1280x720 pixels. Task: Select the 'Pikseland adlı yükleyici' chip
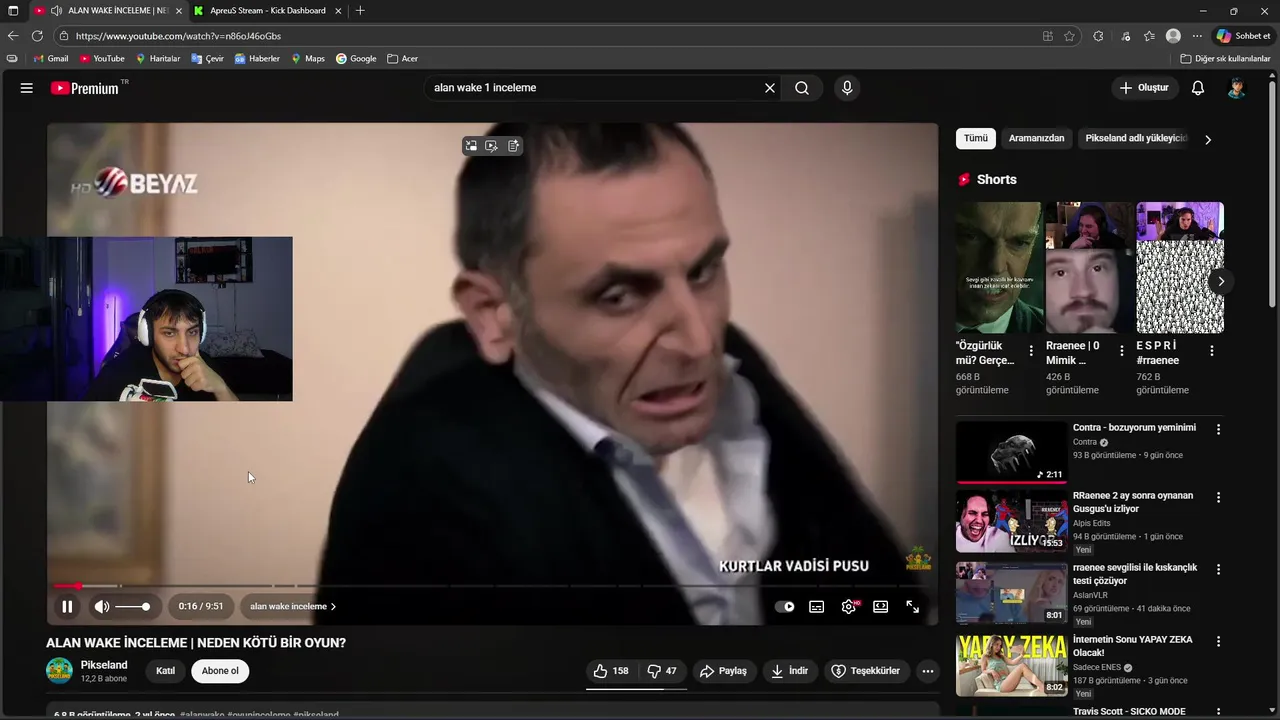[x=1136, y=138]
